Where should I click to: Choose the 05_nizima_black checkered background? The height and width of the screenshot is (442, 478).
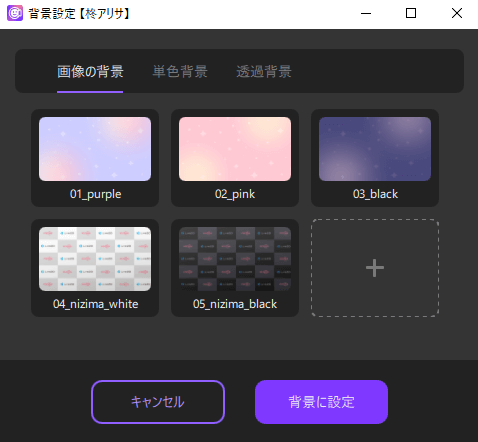[x=235, y=259]
